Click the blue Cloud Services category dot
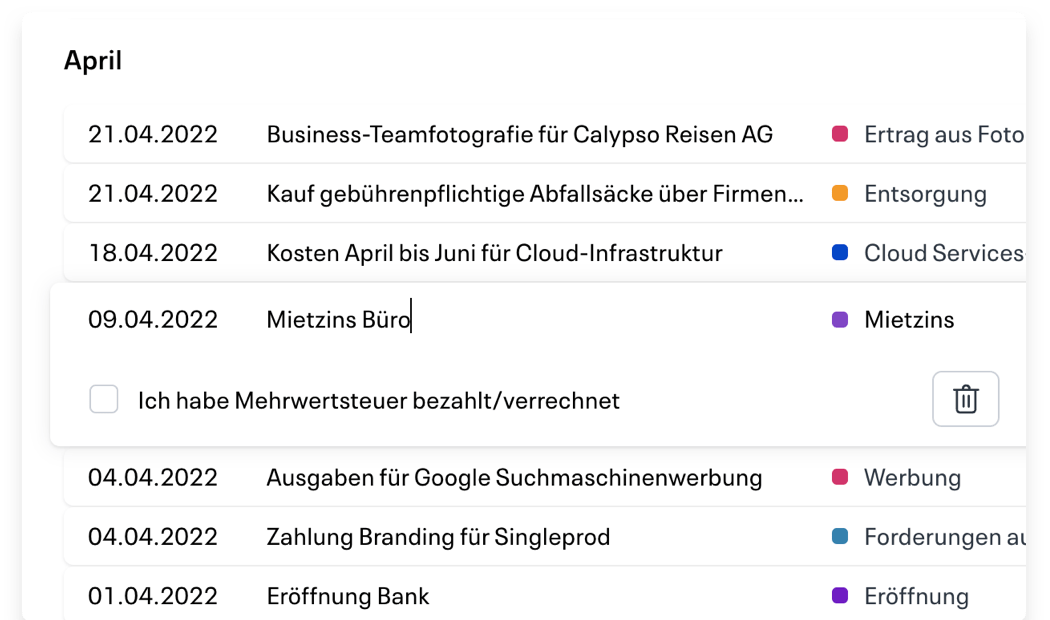The width and height of the screenshot is (1050, 620). point(840,252)
